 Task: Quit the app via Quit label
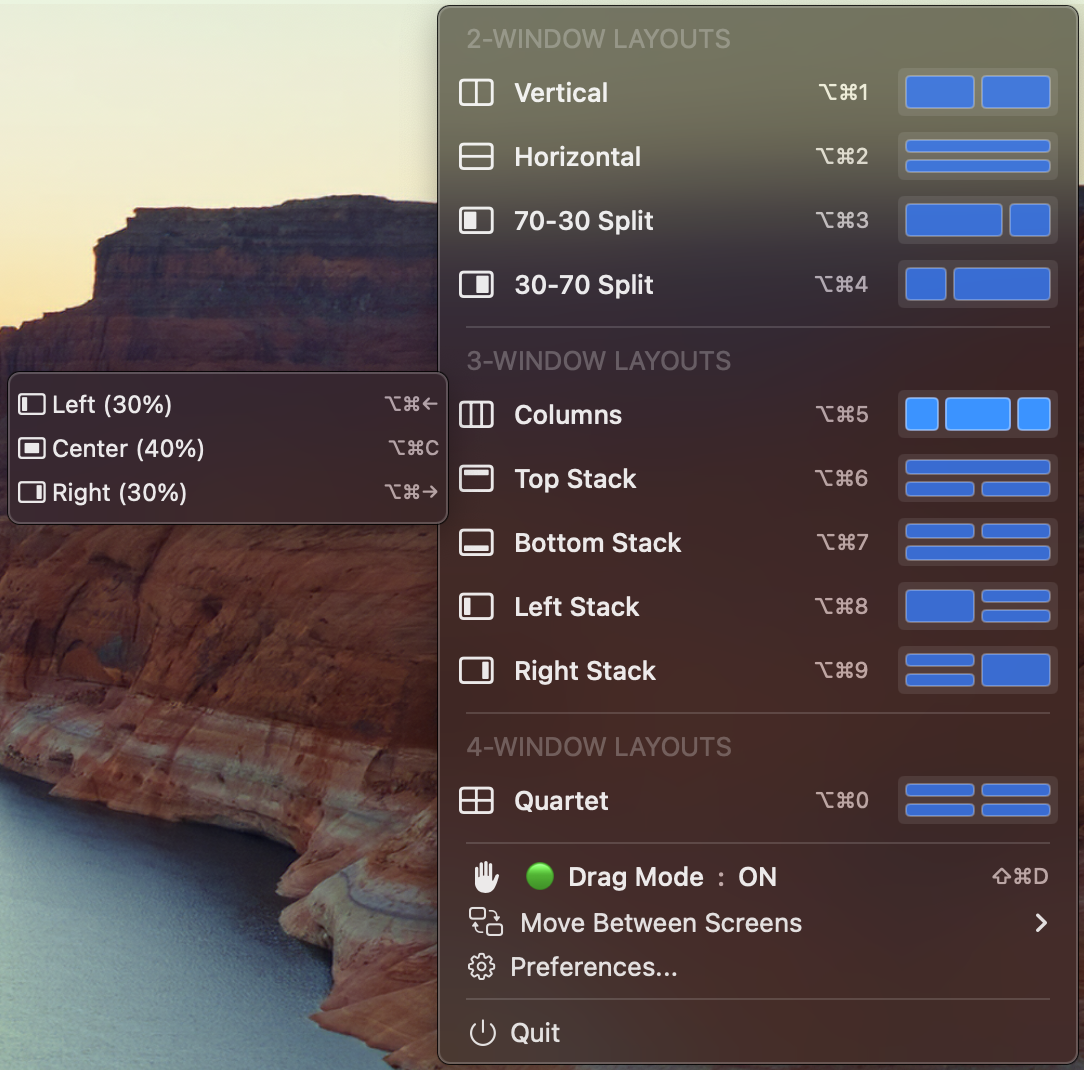pyautogui.click(x=535, y=1033)
